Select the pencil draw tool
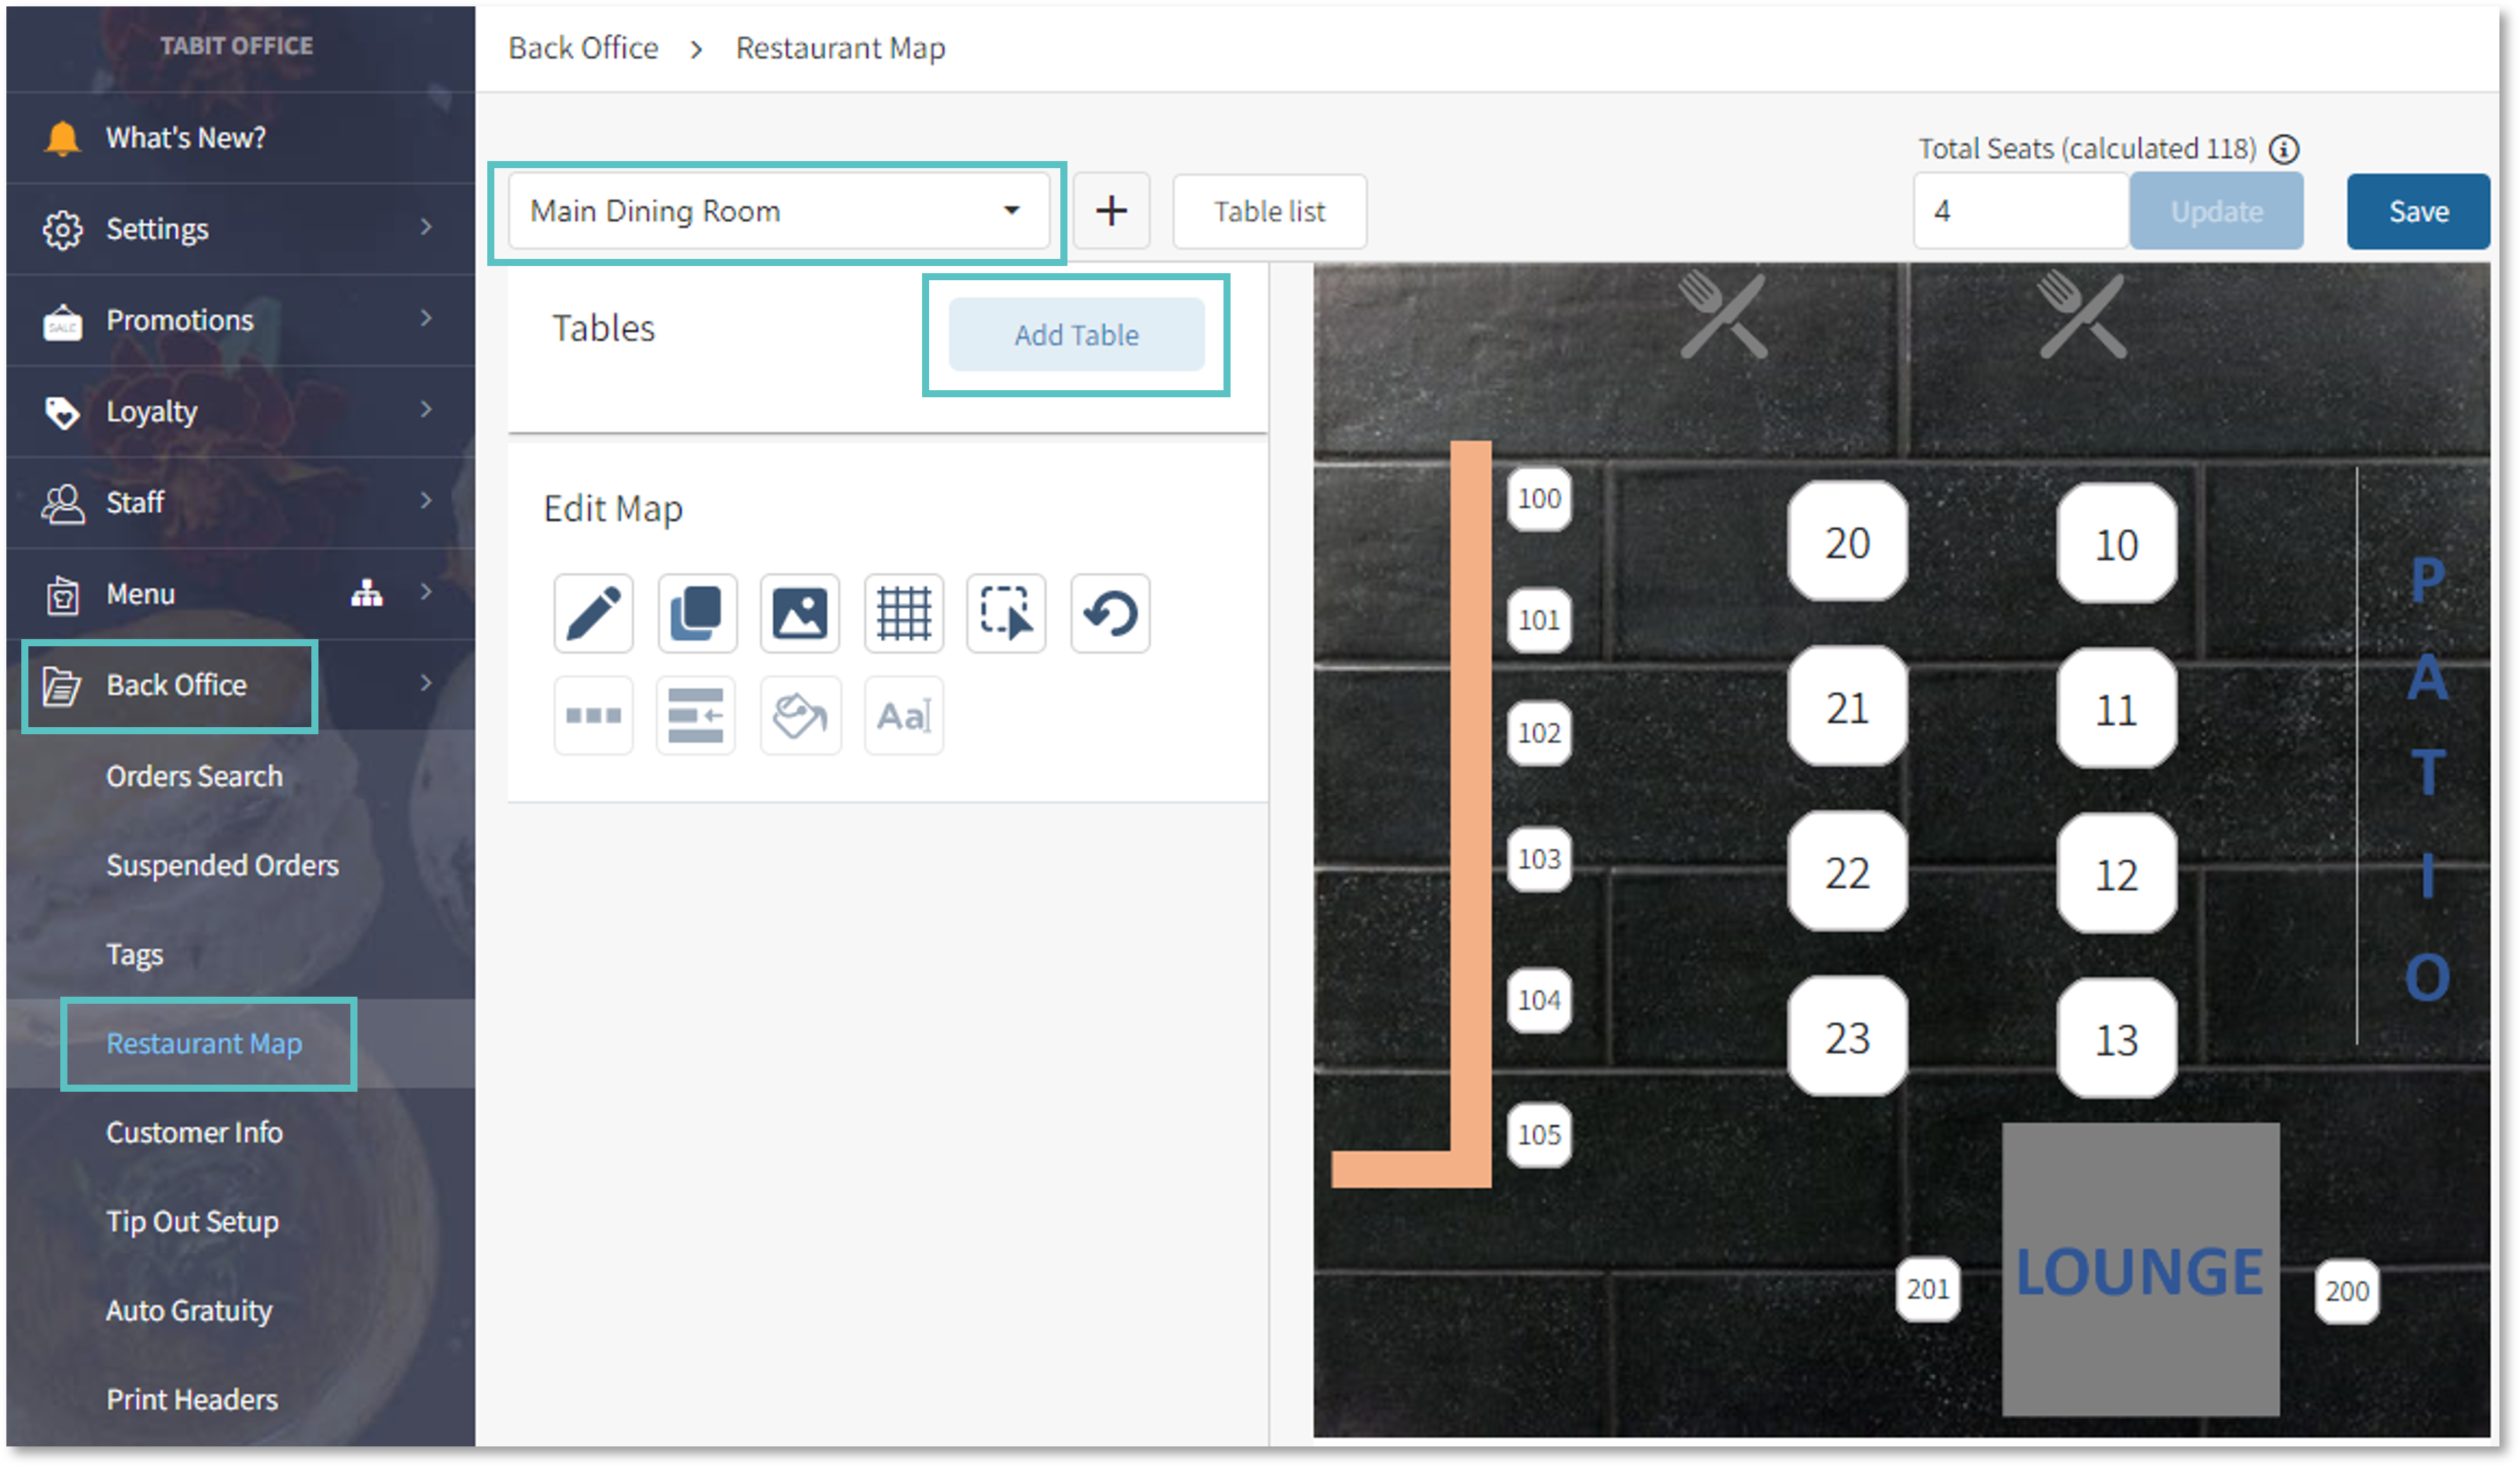Image resolution: width=2520 pixels, height=1467 pixels. [x=593, y=613]
